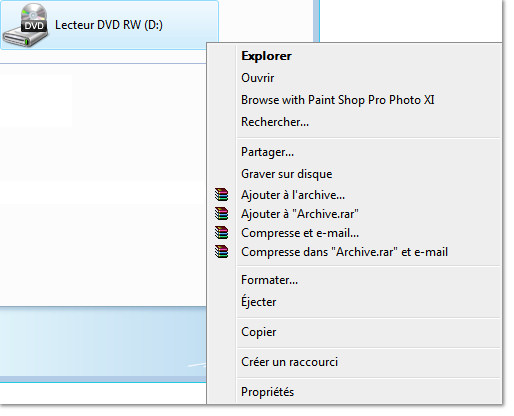The height and width of the screenshot is (416, 514).
Task: Open Propriétés of the DVD drive
Action: pyautogui.click(x=267, y=392)
